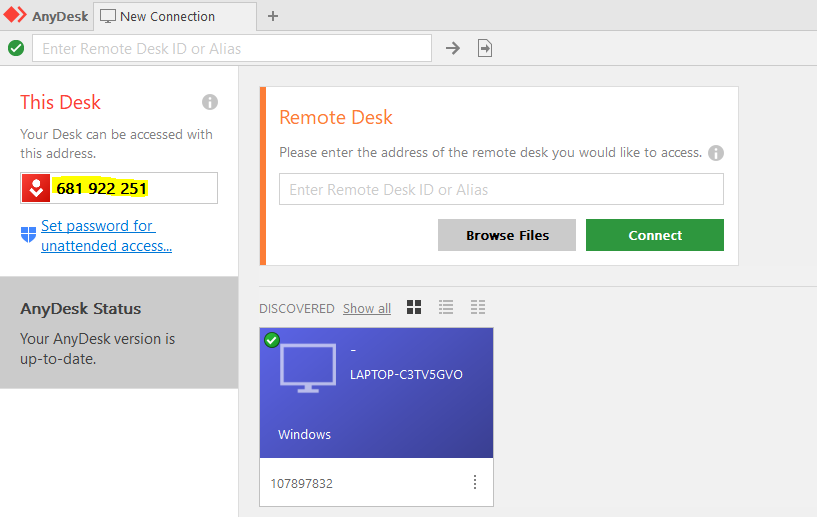Click the version is up-to-date message
The height and width of the screenshot is (517, 817).
click(x=97, y=349)
